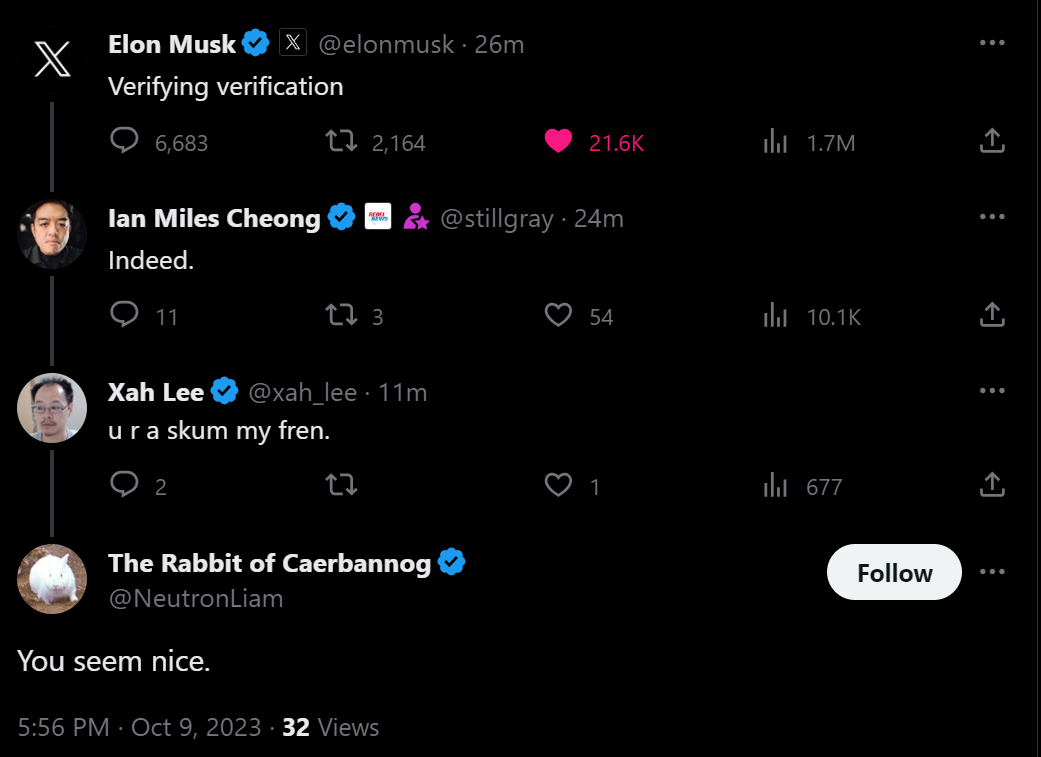Reply to Elon Musk's tweet
Screen dimensions: 1041x757
tap(124, 142)
